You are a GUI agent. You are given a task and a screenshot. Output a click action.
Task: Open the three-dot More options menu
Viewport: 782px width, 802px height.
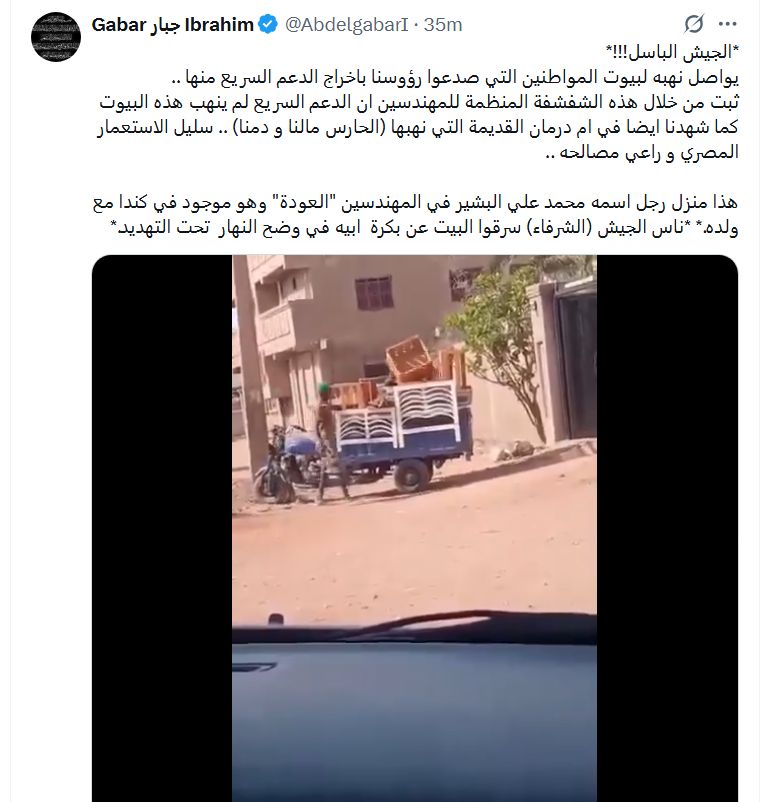click(727, 24)
